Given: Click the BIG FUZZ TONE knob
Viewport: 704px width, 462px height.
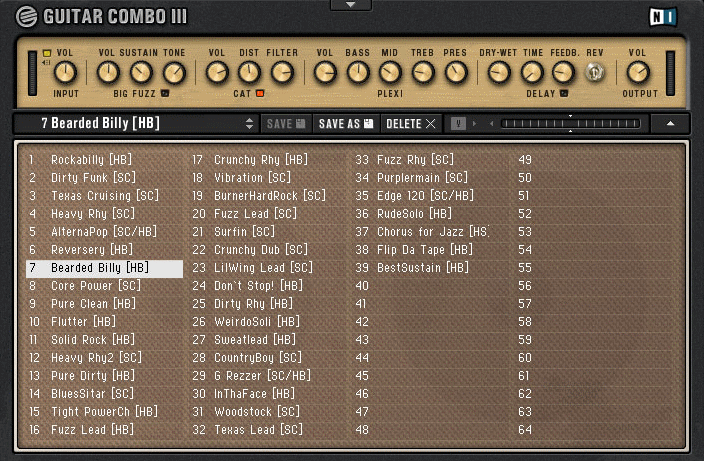Looking at the screenshot, I should [174, 73].
